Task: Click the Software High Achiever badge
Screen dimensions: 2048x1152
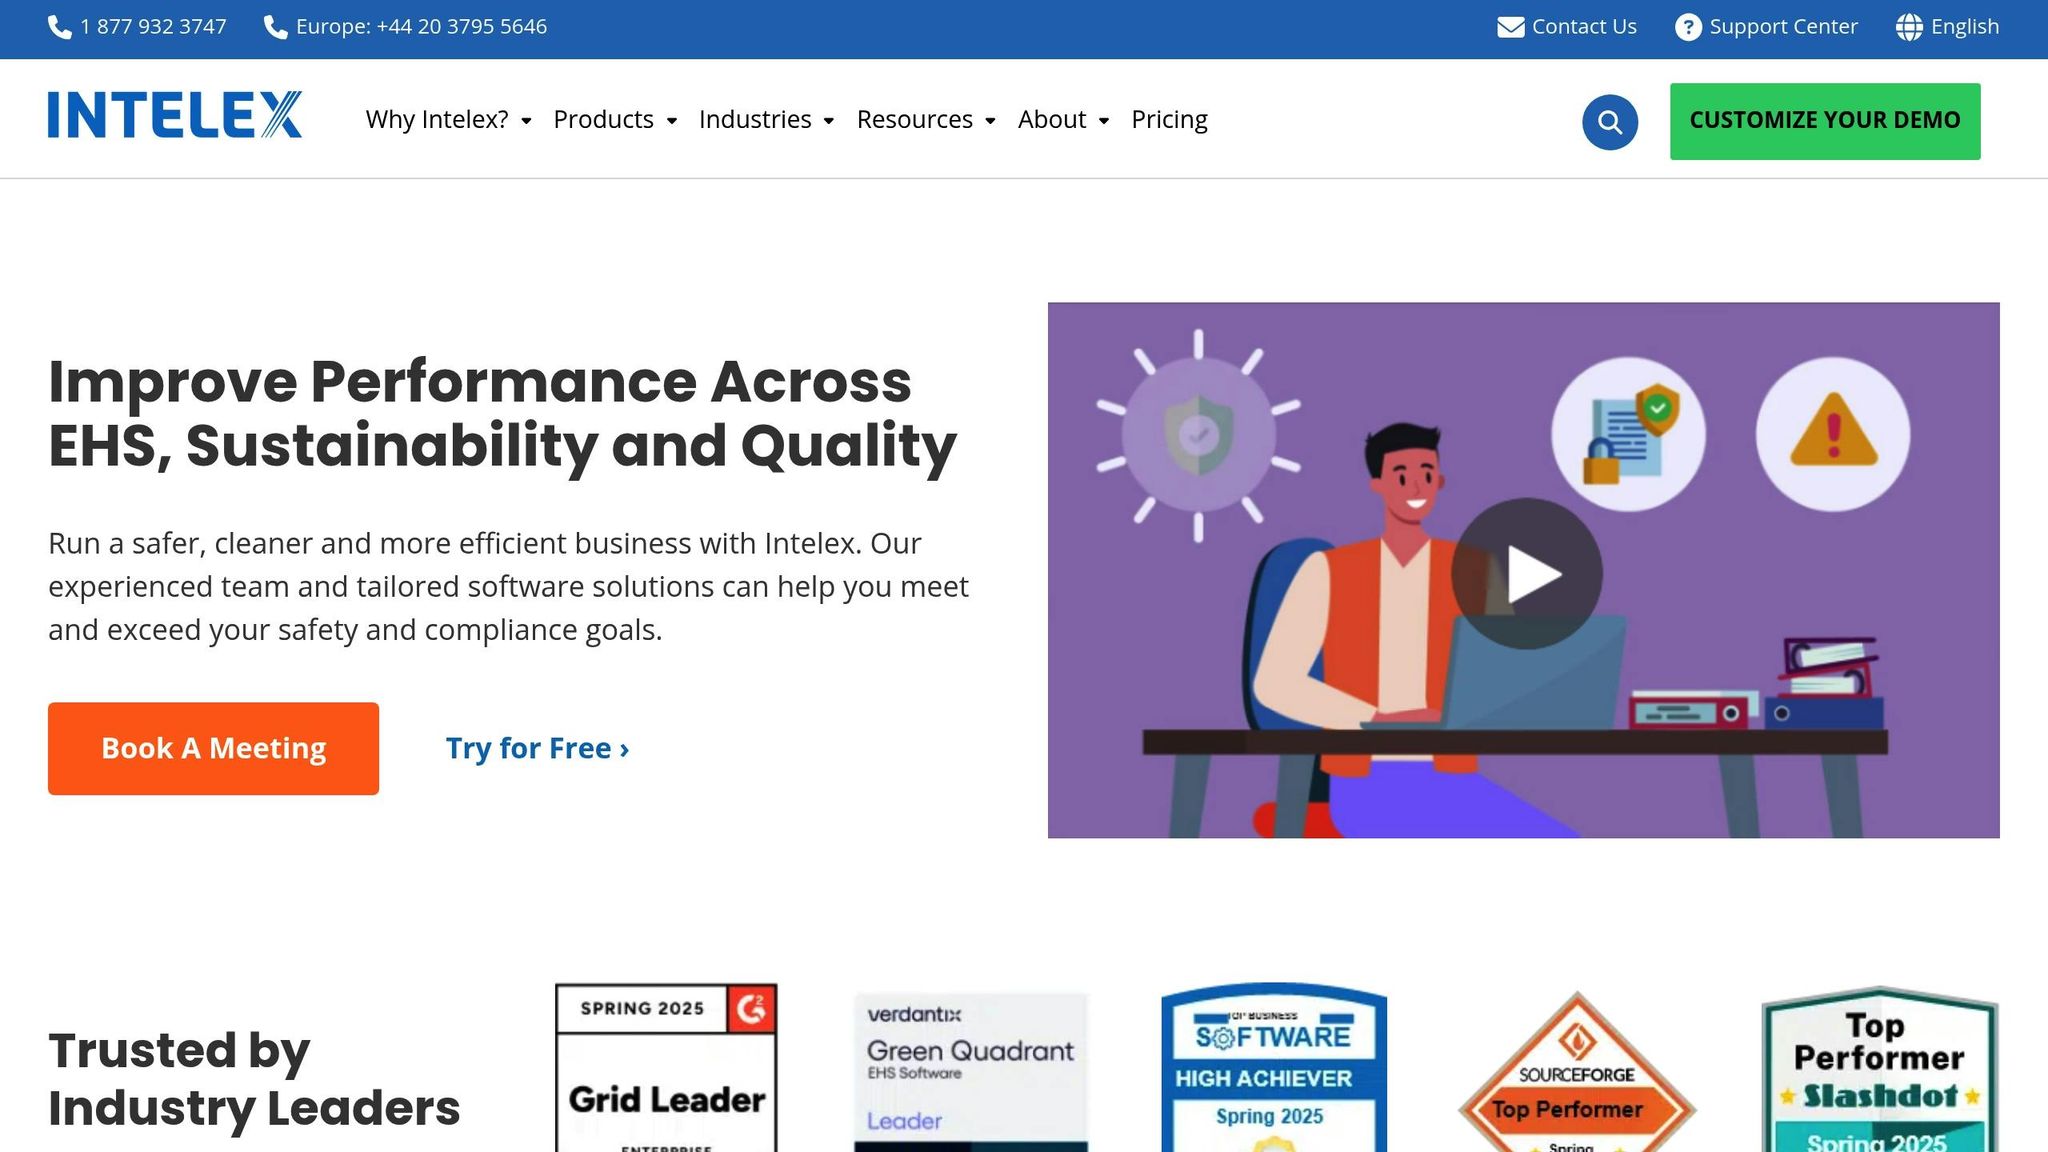Action: pyautogui.click(x=1274, y=1067)
